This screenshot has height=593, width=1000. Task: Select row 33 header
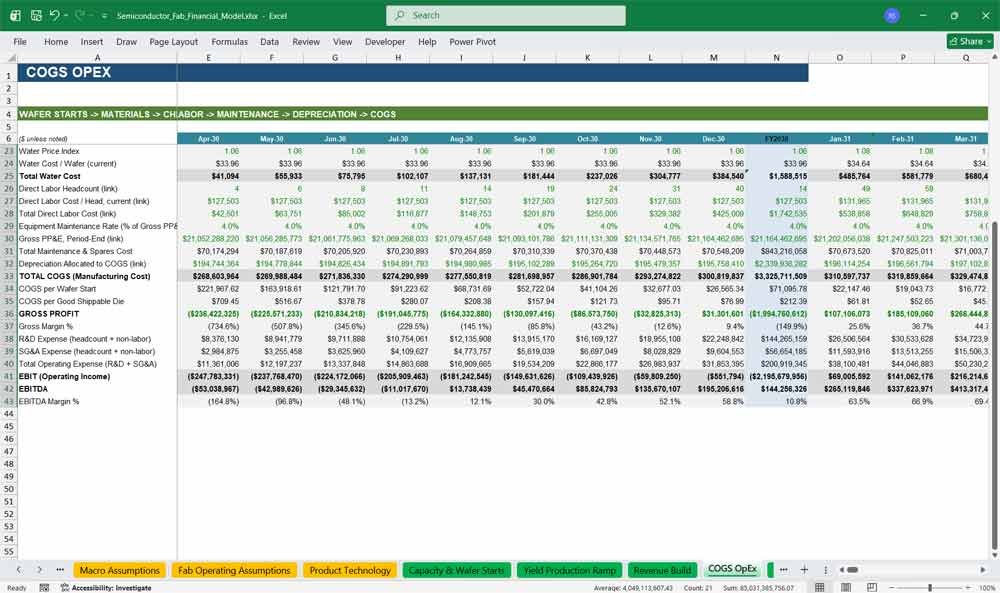(x=9, y=276)
